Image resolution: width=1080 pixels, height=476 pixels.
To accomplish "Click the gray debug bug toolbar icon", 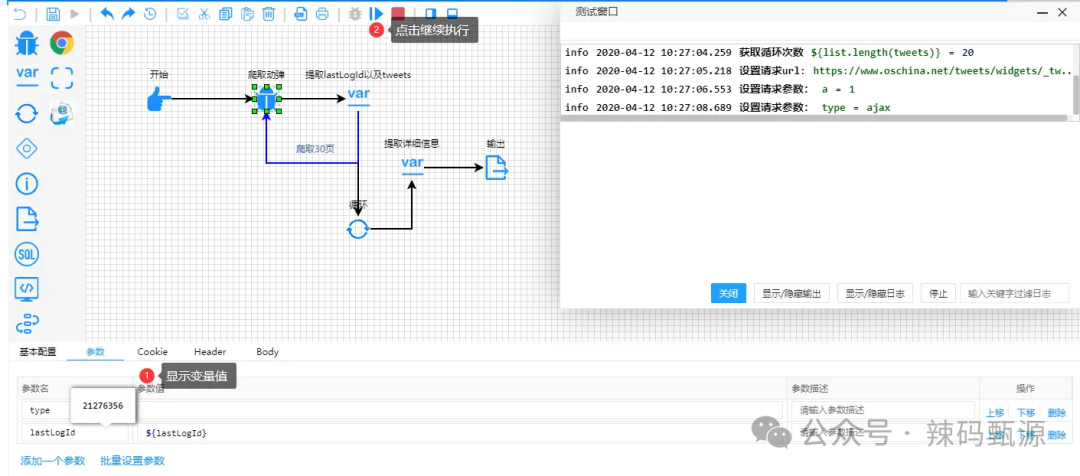I will point(355,13).
